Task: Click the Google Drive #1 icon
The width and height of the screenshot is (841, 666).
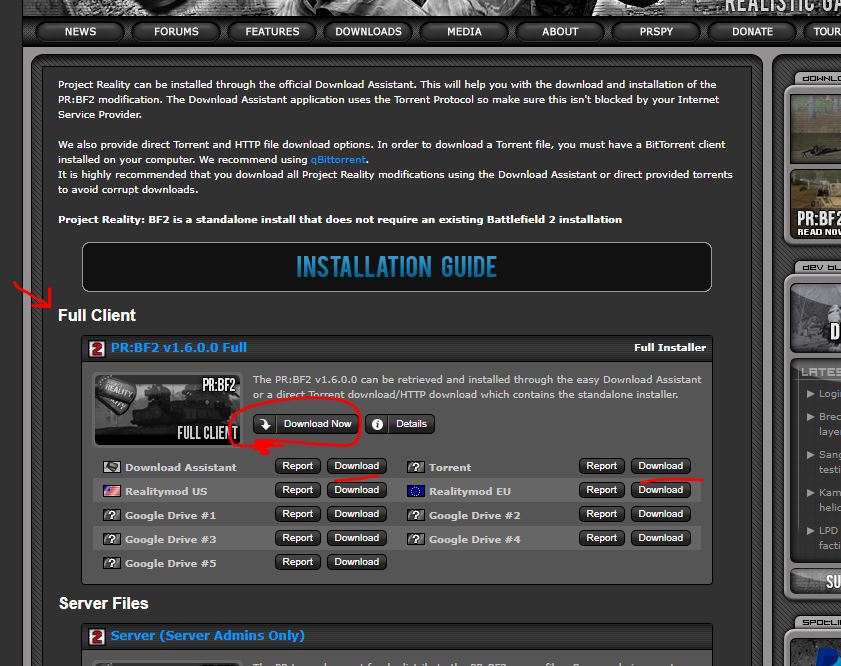Action: 112,515
